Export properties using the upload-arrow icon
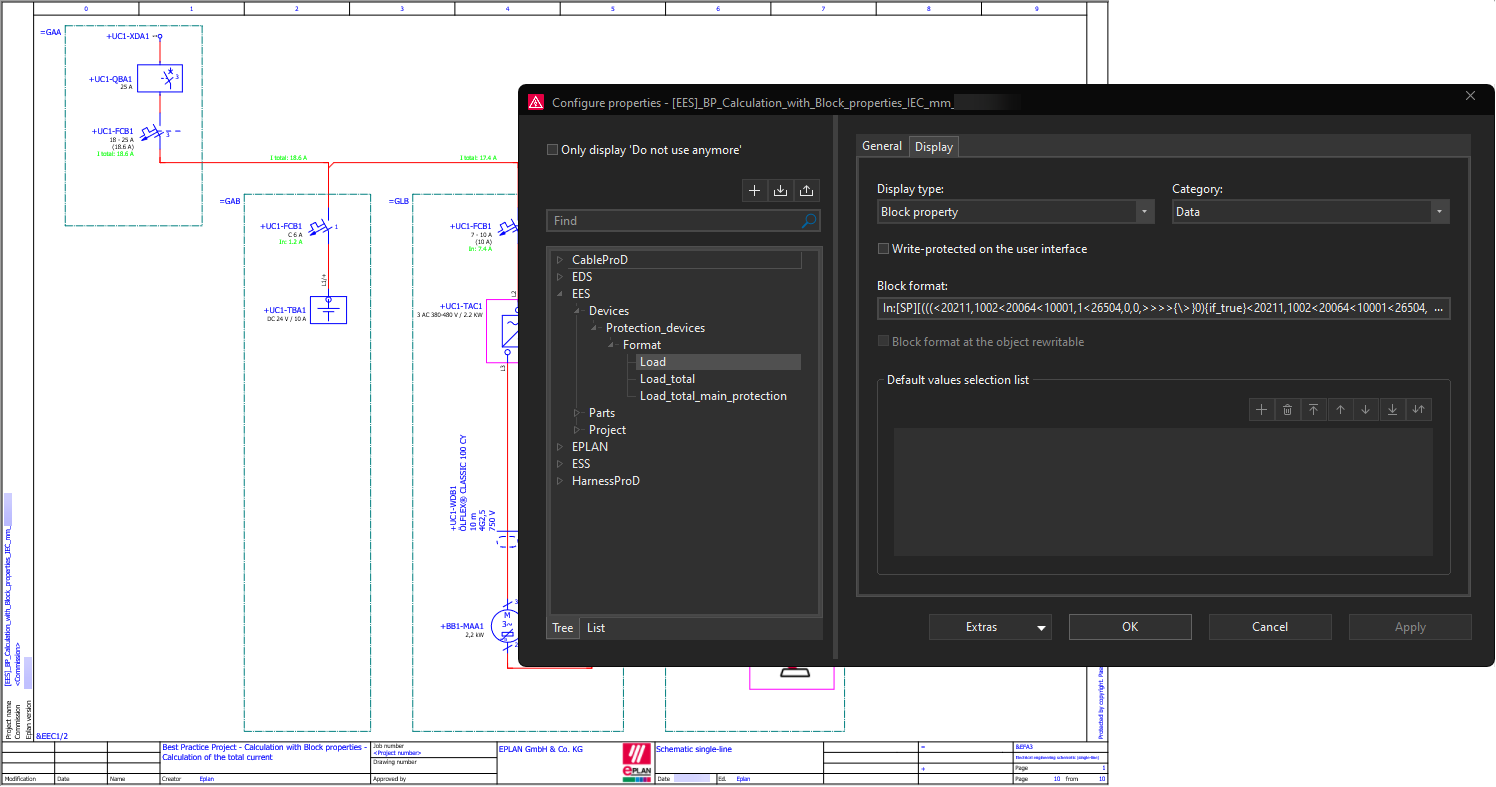This screenshot has width=1496, height=787. coord(807,190)
